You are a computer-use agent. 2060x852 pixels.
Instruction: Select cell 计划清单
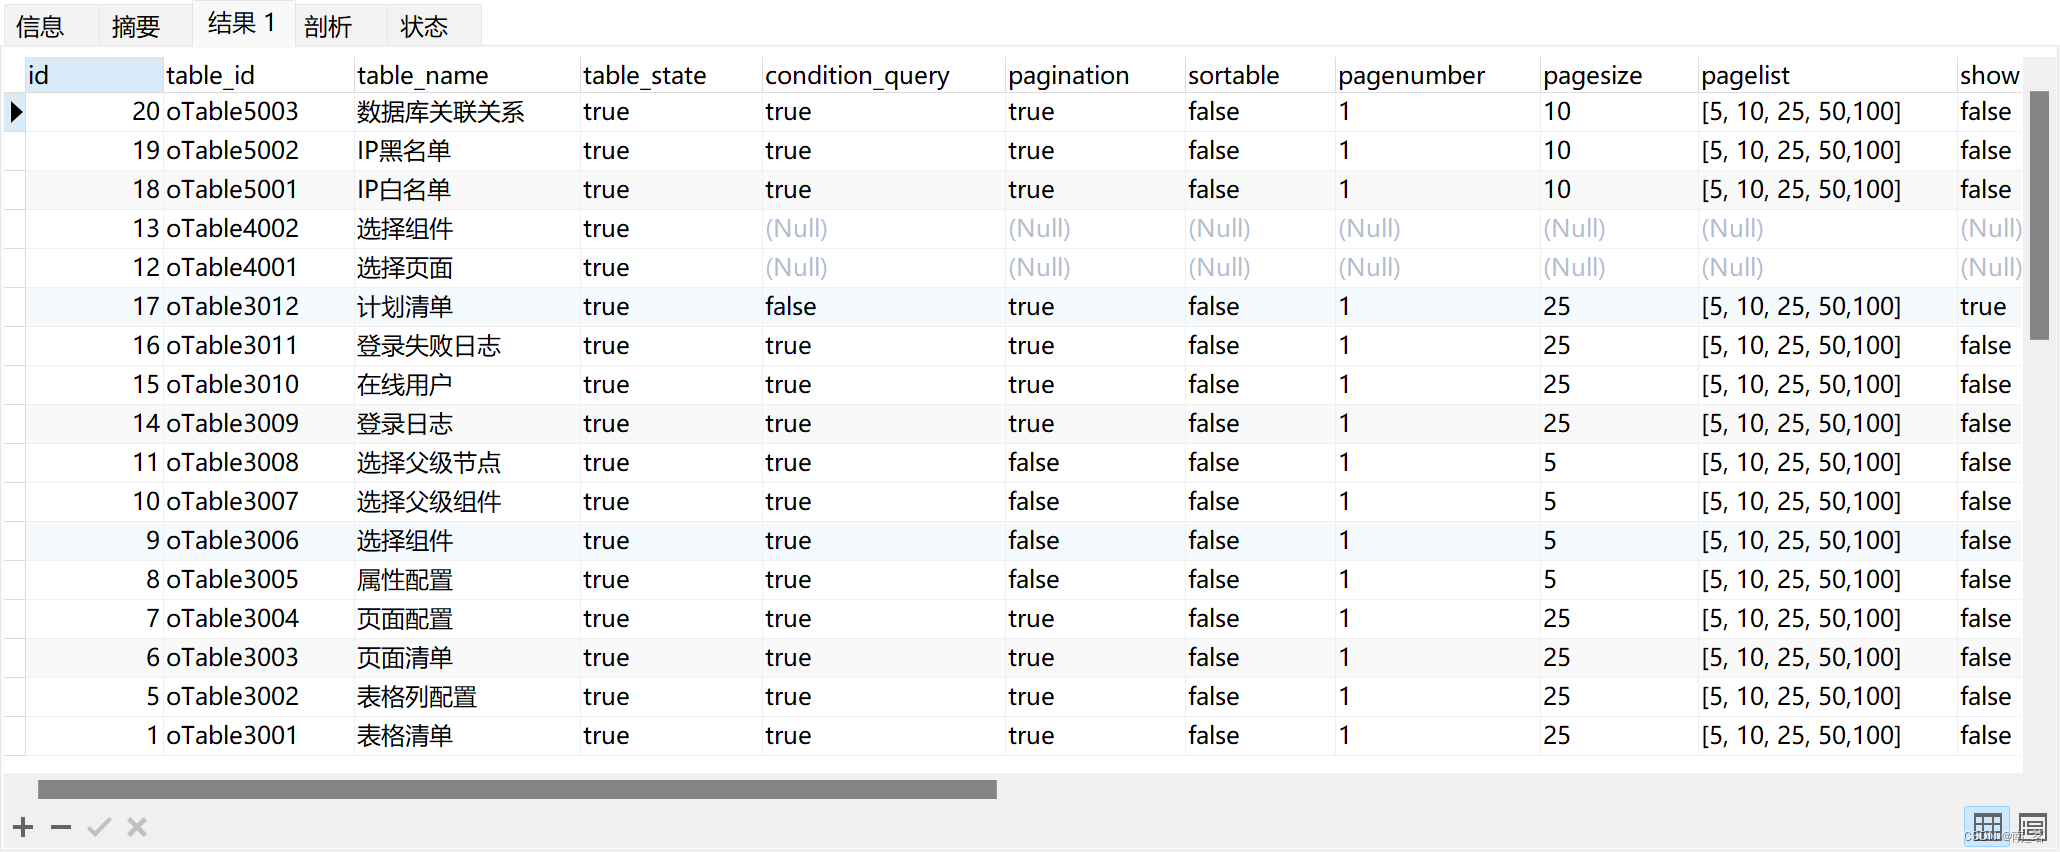(x=467, y=306)
